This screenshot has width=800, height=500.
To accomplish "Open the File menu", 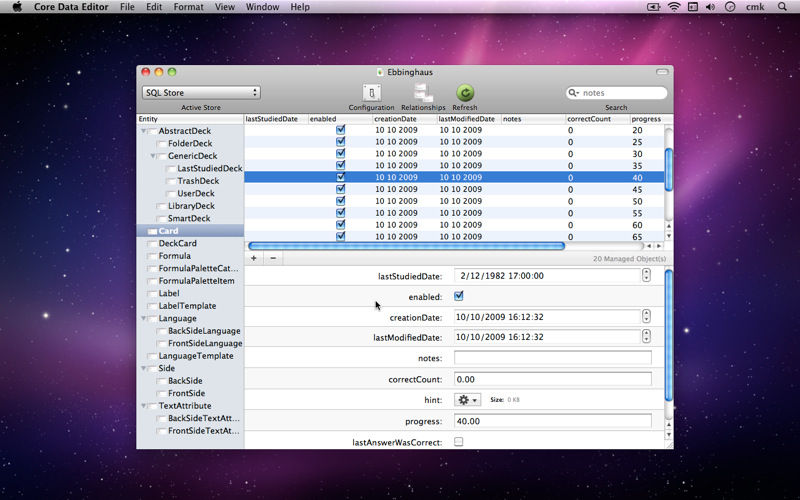I will (127, 7).
